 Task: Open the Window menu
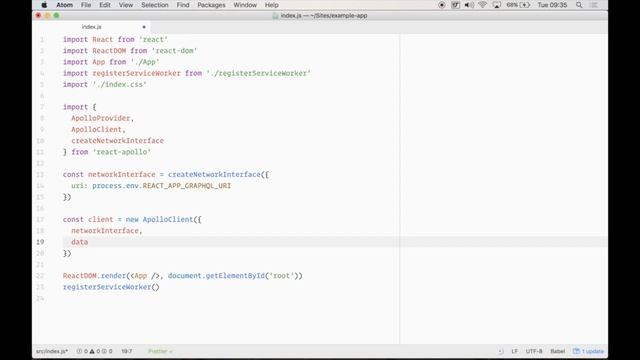point(245,5)
